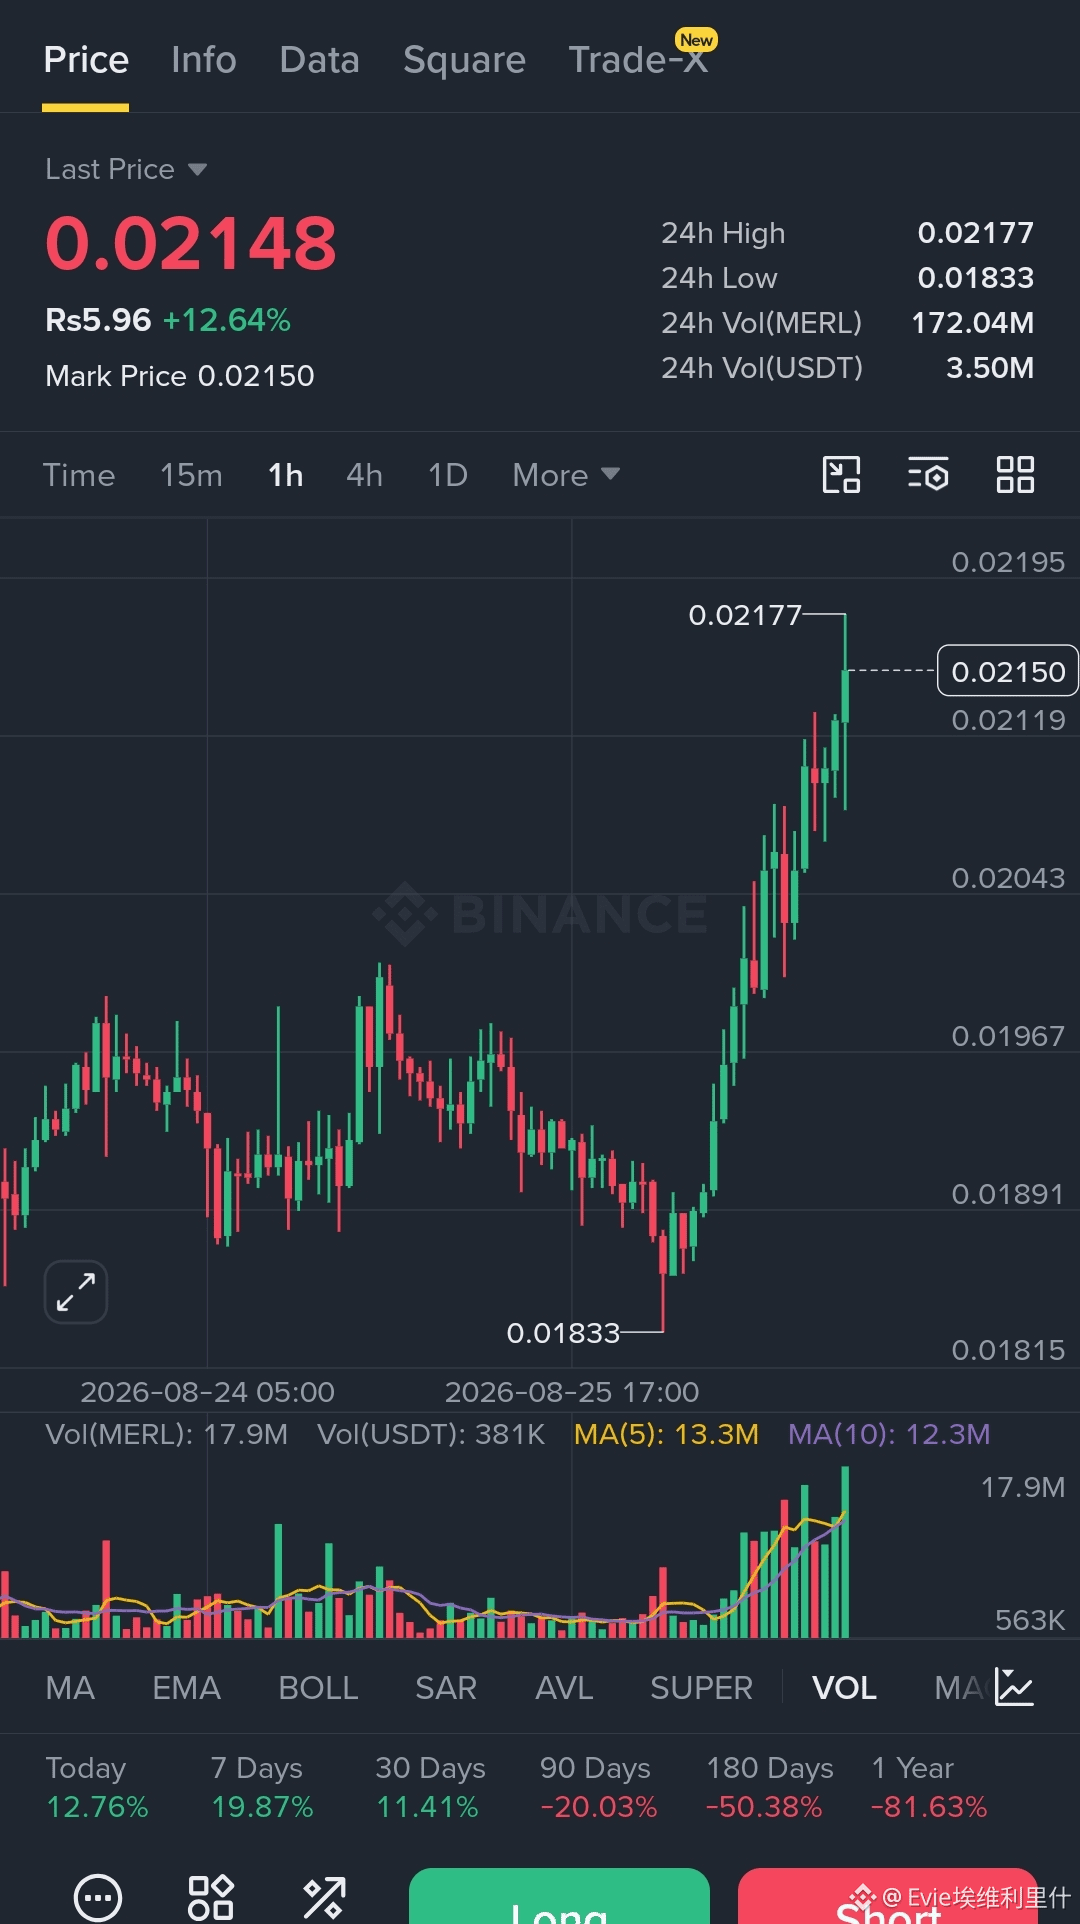This screenshot has height=1924, width=1080.
Task: Select the VOL sub-indicator
Action: (x=844, y=1688)
